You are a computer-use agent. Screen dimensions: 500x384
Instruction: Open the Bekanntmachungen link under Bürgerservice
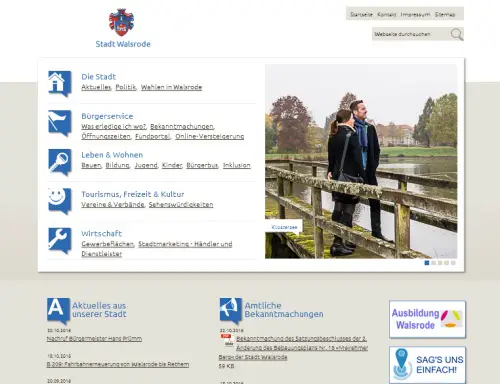tap(182, 126)
